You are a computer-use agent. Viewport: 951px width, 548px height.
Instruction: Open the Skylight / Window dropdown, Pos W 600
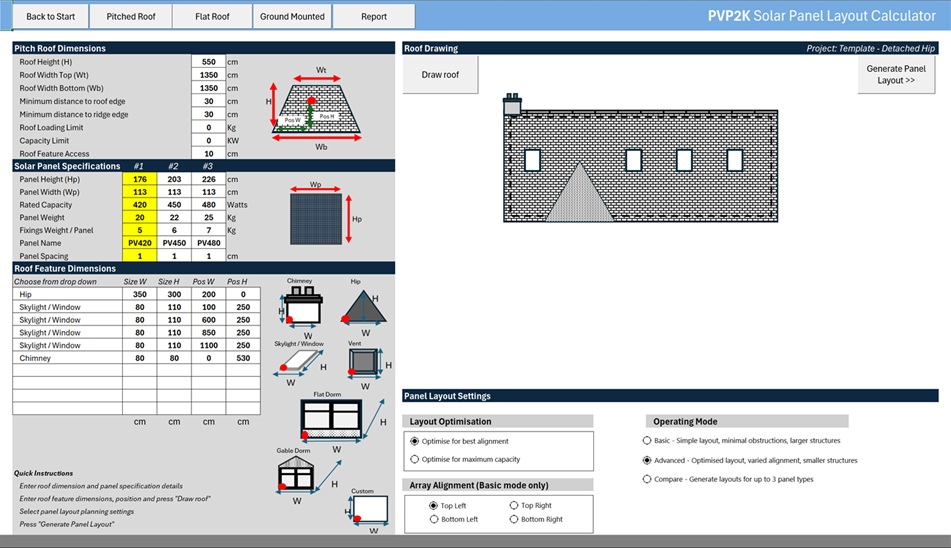click(67, 319)
